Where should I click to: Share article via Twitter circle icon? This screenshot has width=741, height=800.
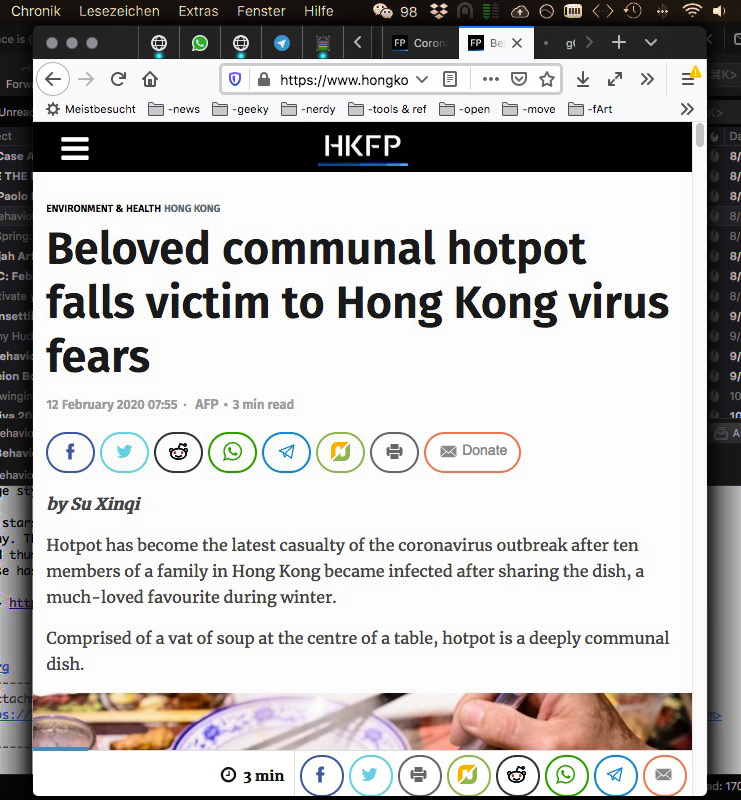125,452
